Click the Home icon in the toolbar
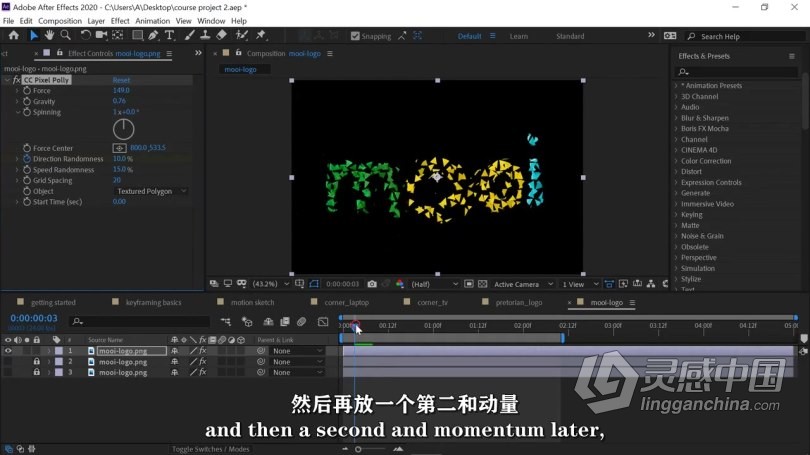 [x=13, y=35]
